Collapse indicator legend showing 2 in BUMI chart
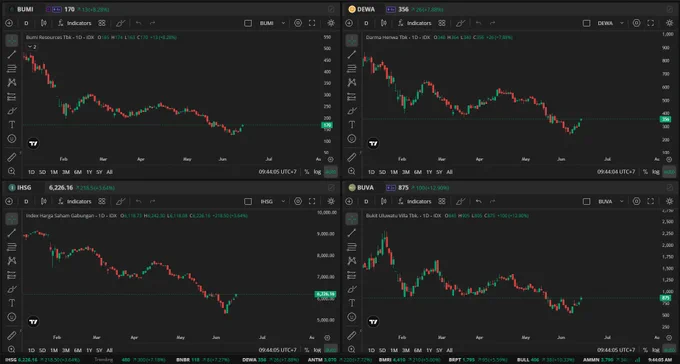 click(32, 47)
